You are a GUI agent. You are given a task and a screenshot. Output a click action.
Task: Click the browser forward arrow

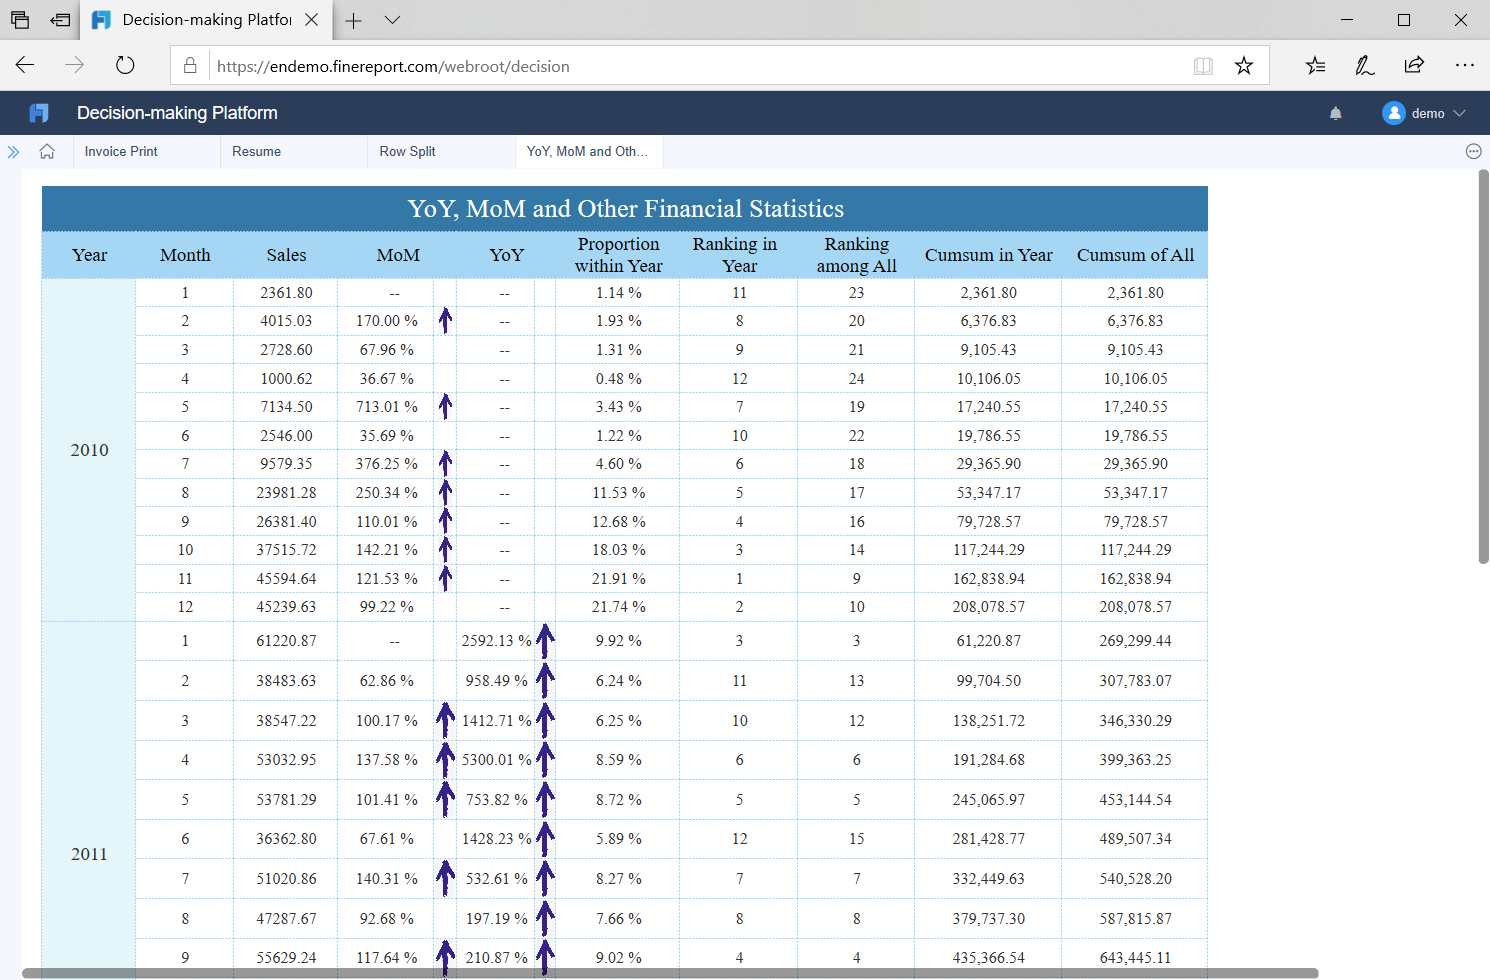click(x=75, y=65)
